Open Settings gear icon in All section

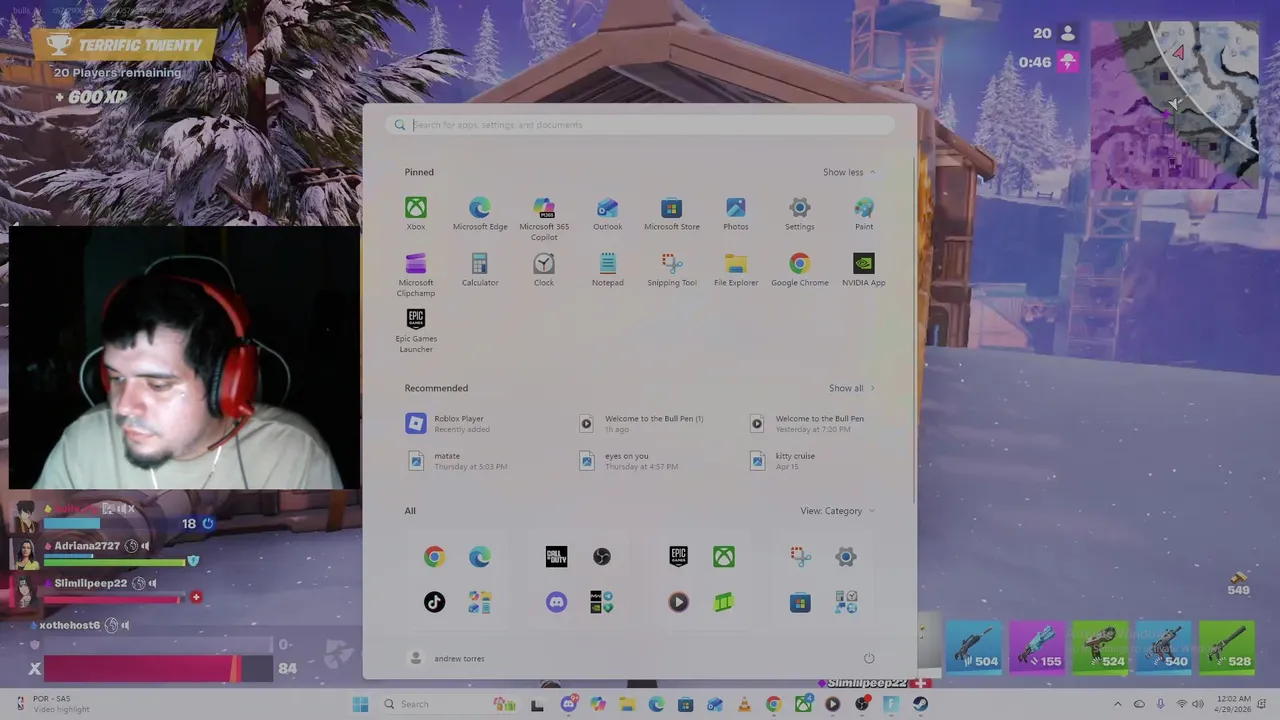point(845,556)
